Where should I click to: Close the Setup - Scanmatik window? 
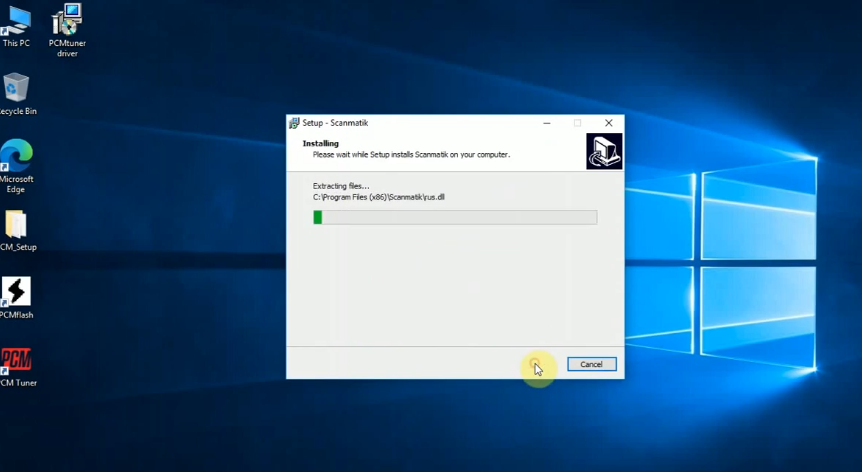609,123
